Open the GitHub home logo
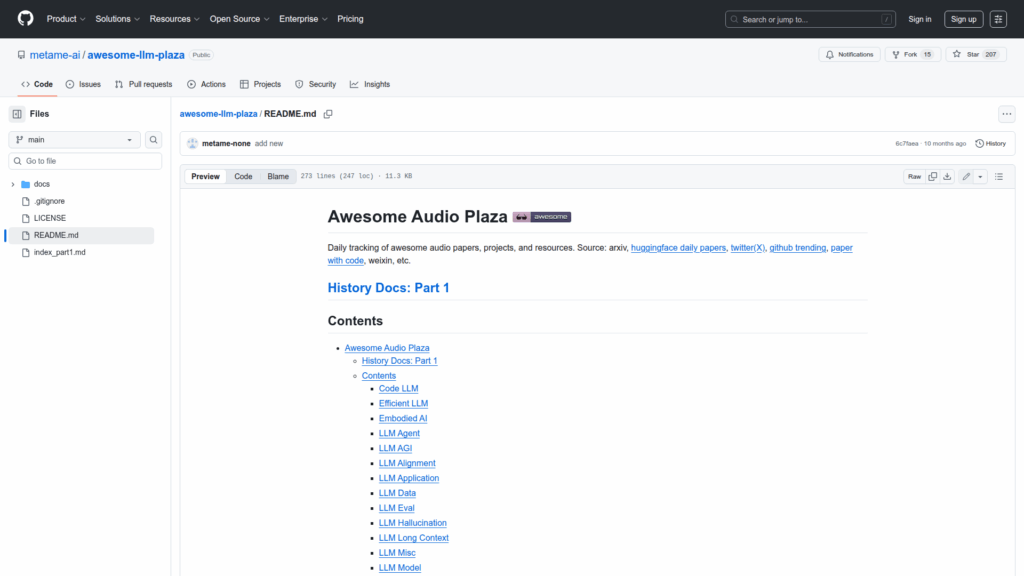The image size is (1024, 576). pos(25,19)
